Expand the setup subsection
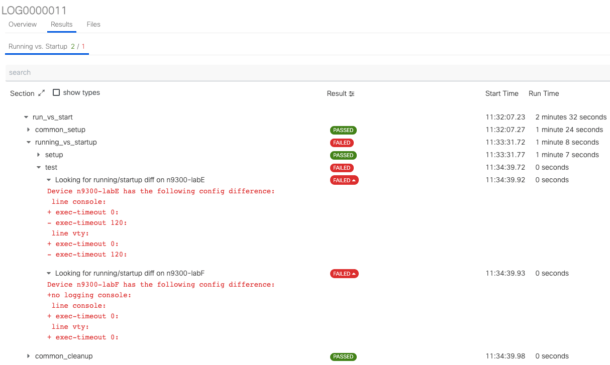Image resolution: width=610 pixels, height=365 pixels. [x=38, y=154]
